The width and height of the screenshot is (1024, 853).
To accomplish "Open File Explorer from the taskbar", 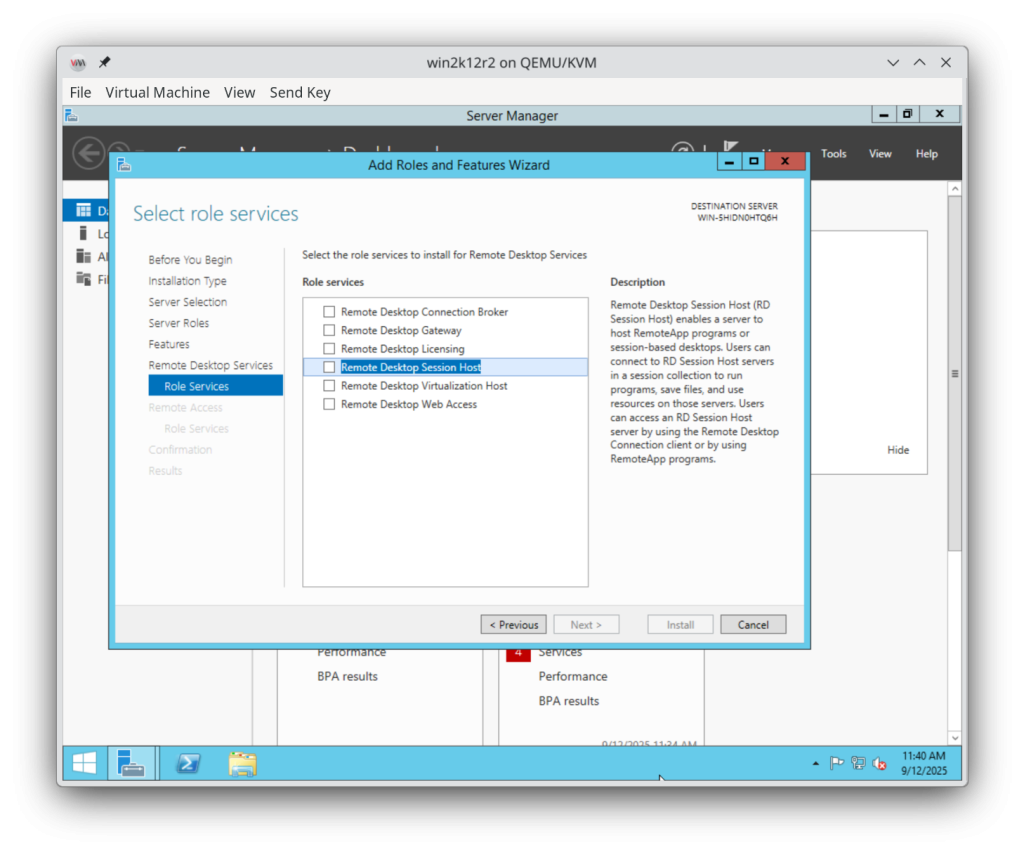I will 242,763.
